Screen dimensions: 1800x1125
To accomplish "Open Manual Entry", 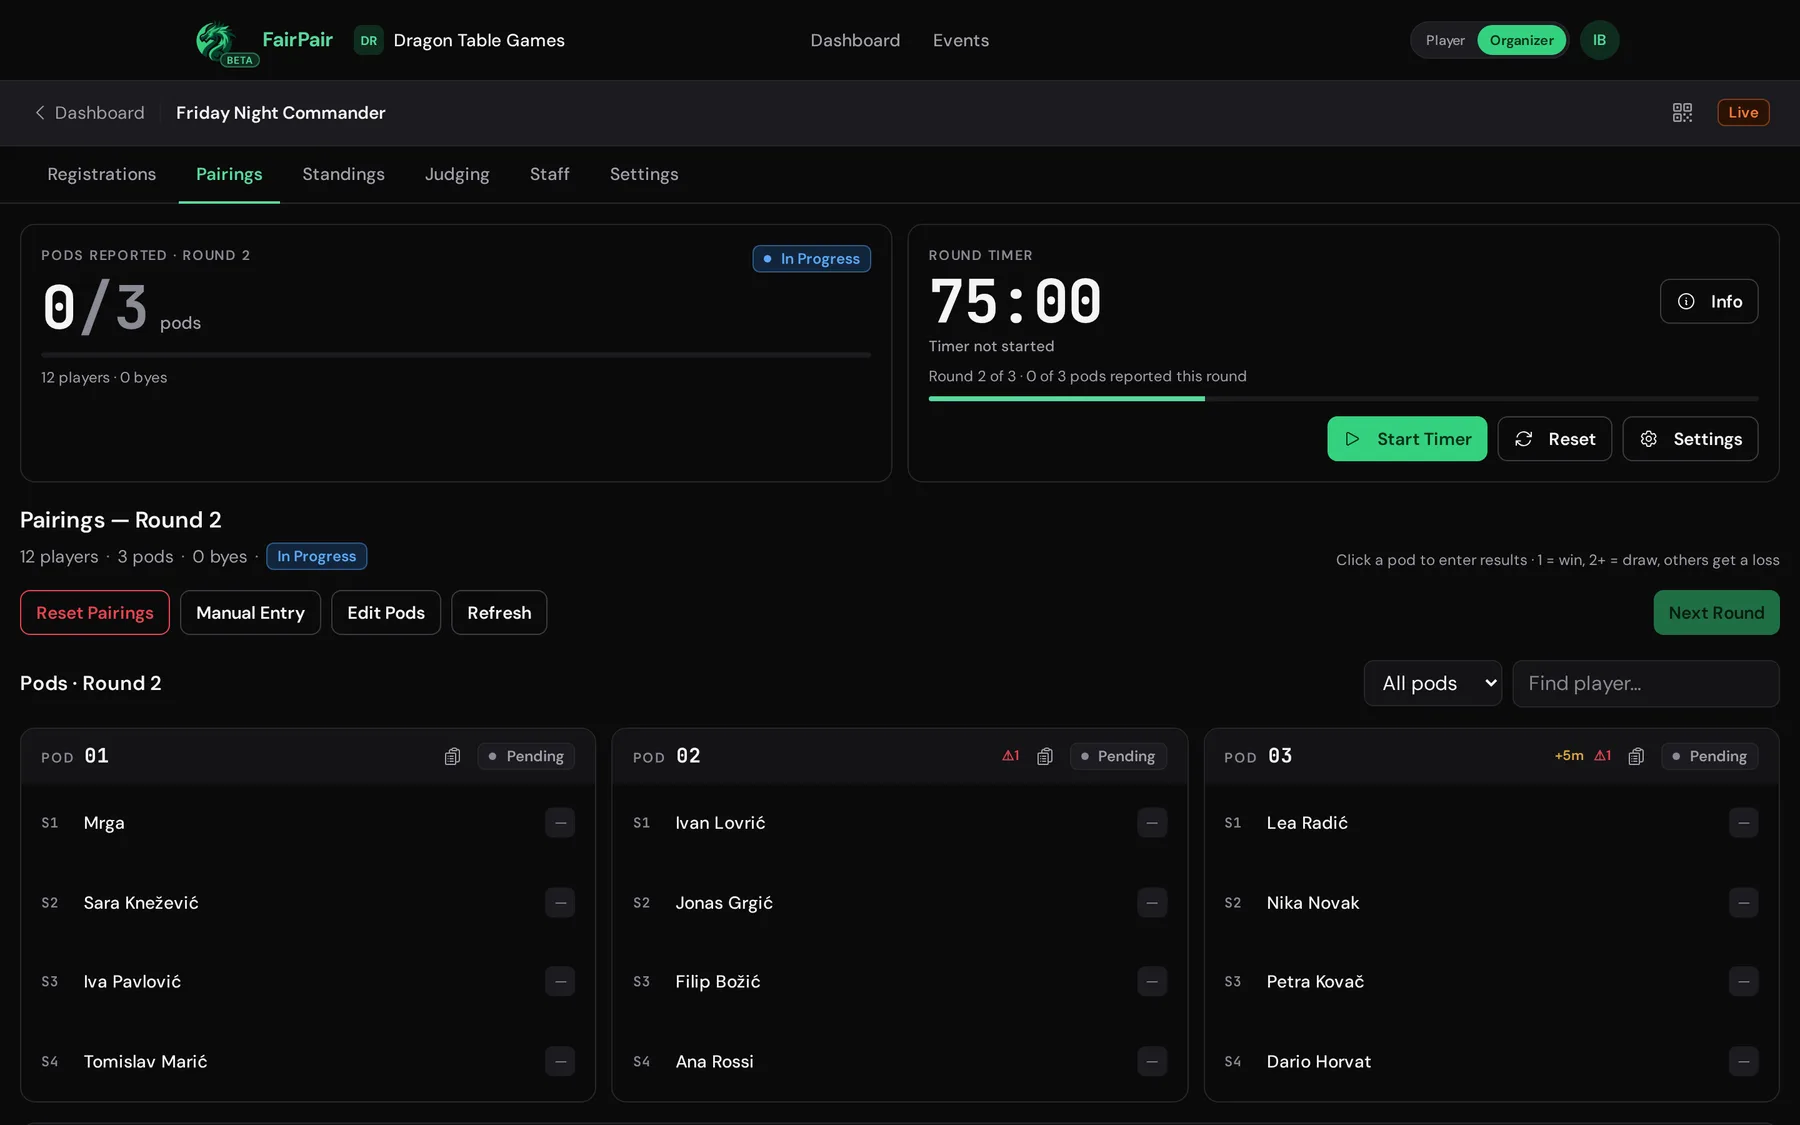I will [x=250, y=613].
